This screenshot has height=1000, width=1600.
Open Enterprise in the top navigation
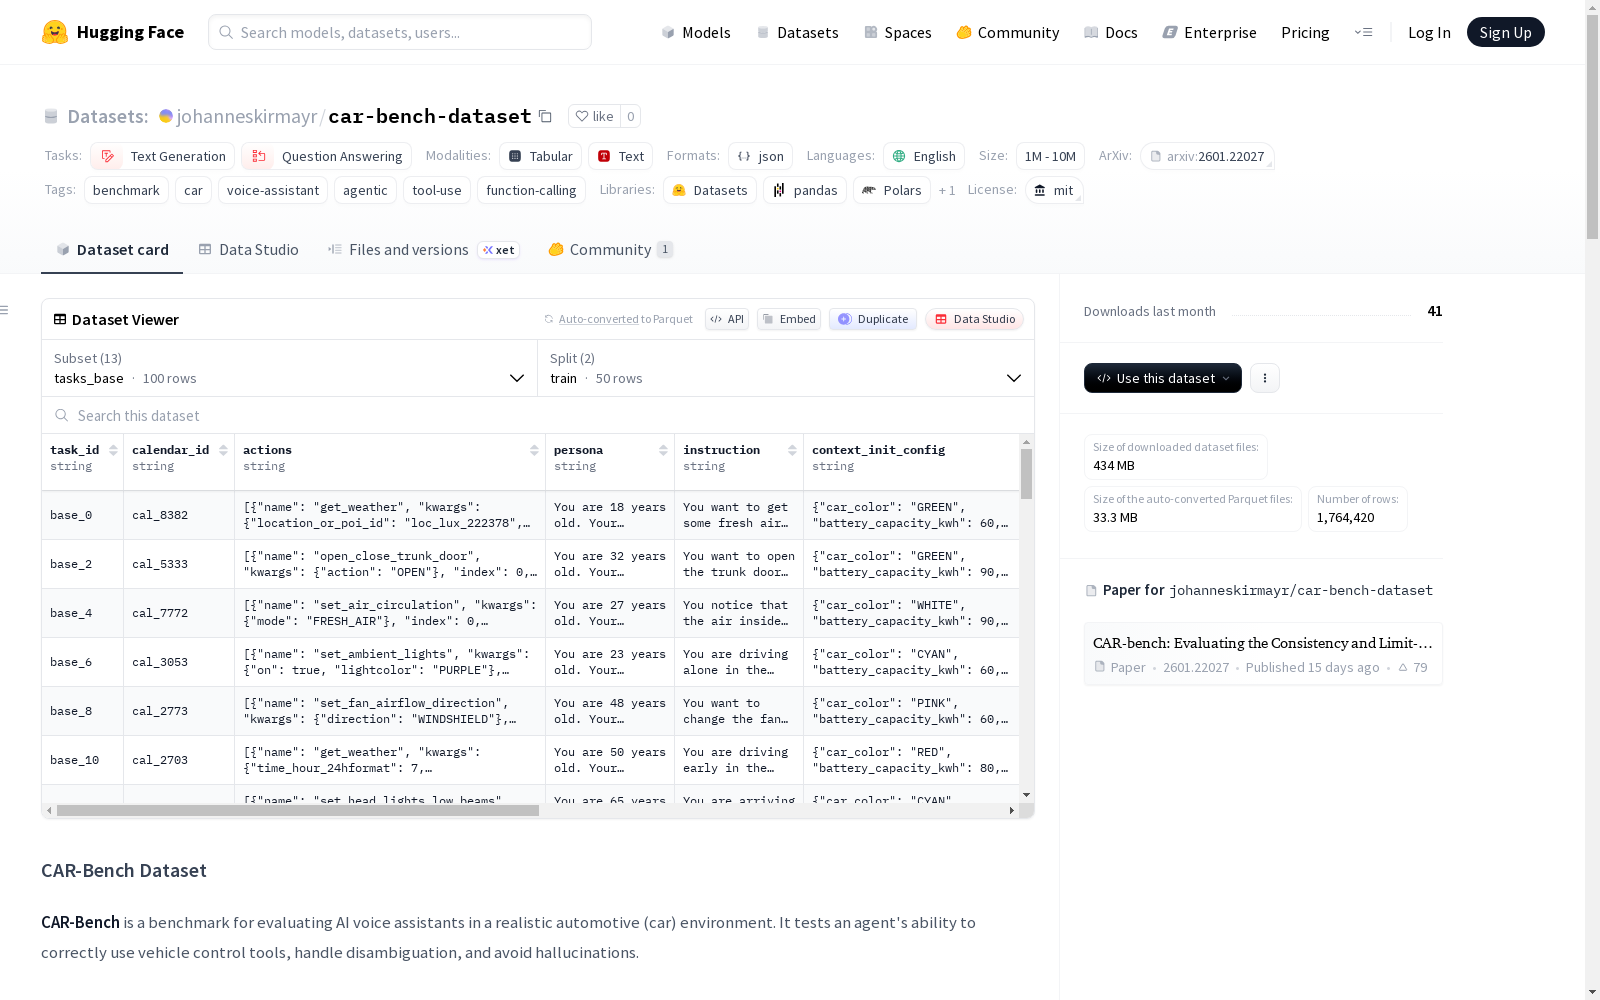point(1210,32)
